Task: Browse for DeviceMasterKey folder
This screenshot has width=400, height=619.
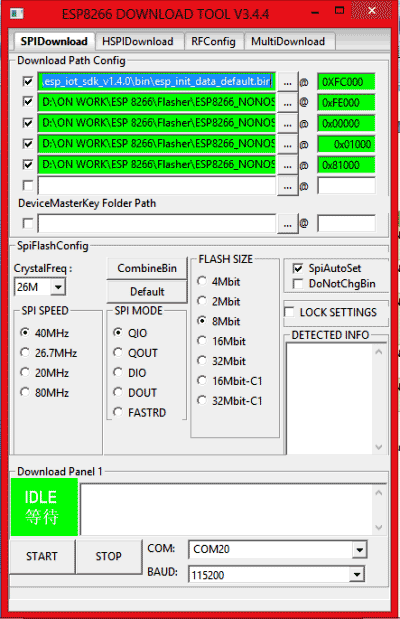Action: pos(287,224)
